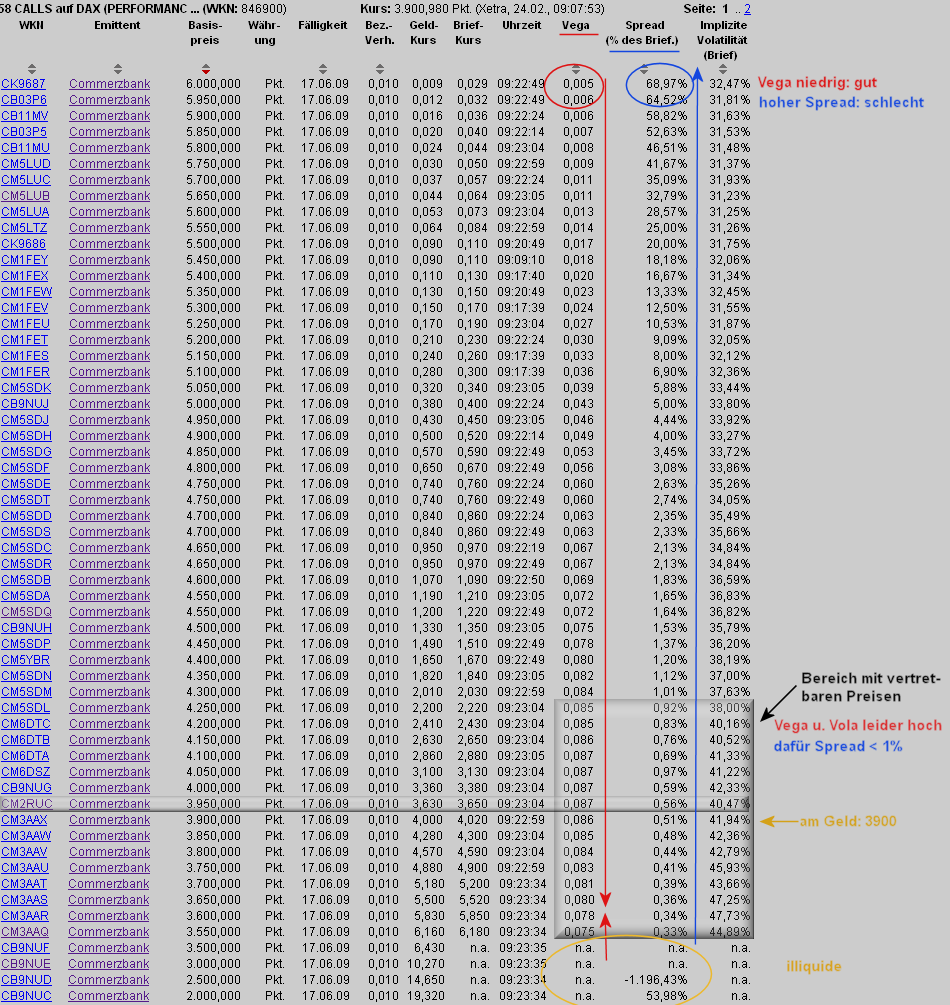Click WKN link CM3AAX
The height and width of the screenshot is (1005, 950).
[25, 820]
